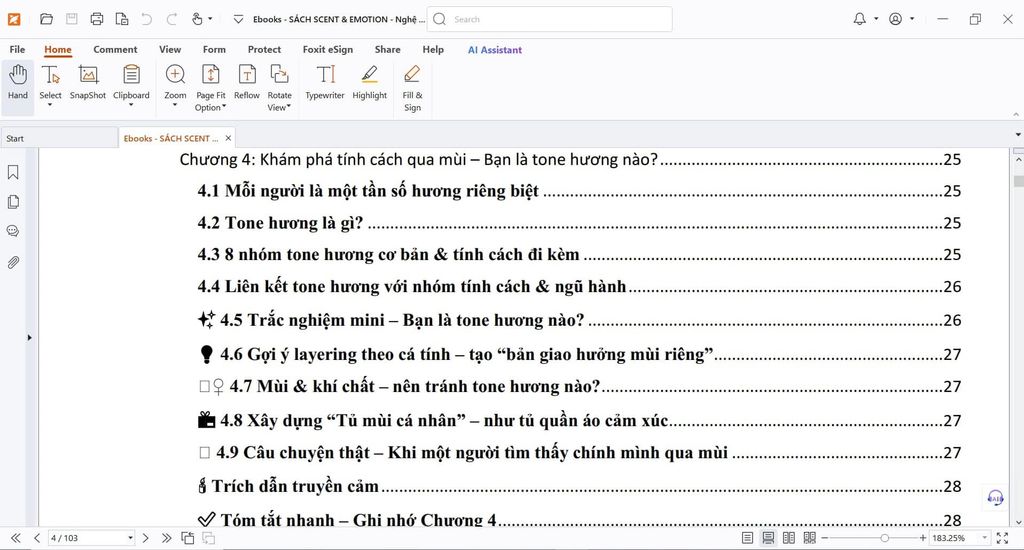Go to the first page
Screen dimensions: 1024x550
click(x=16, y=538)
